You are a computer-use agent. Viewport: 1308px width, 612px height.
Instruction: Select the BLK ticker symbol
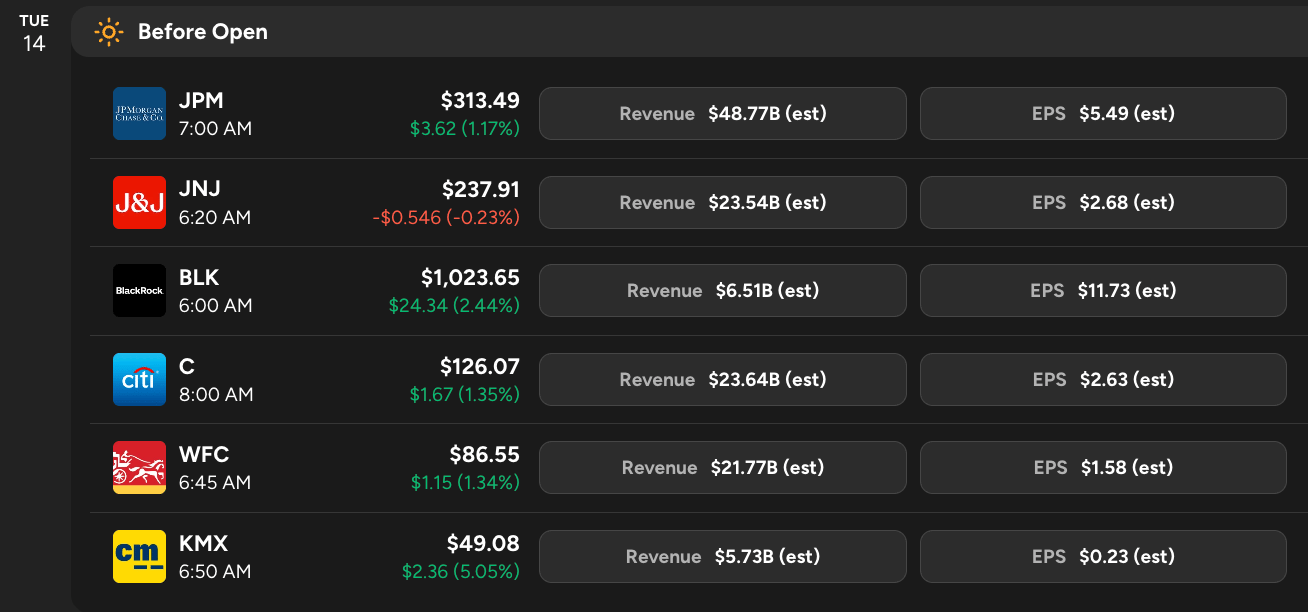[199, 277]
